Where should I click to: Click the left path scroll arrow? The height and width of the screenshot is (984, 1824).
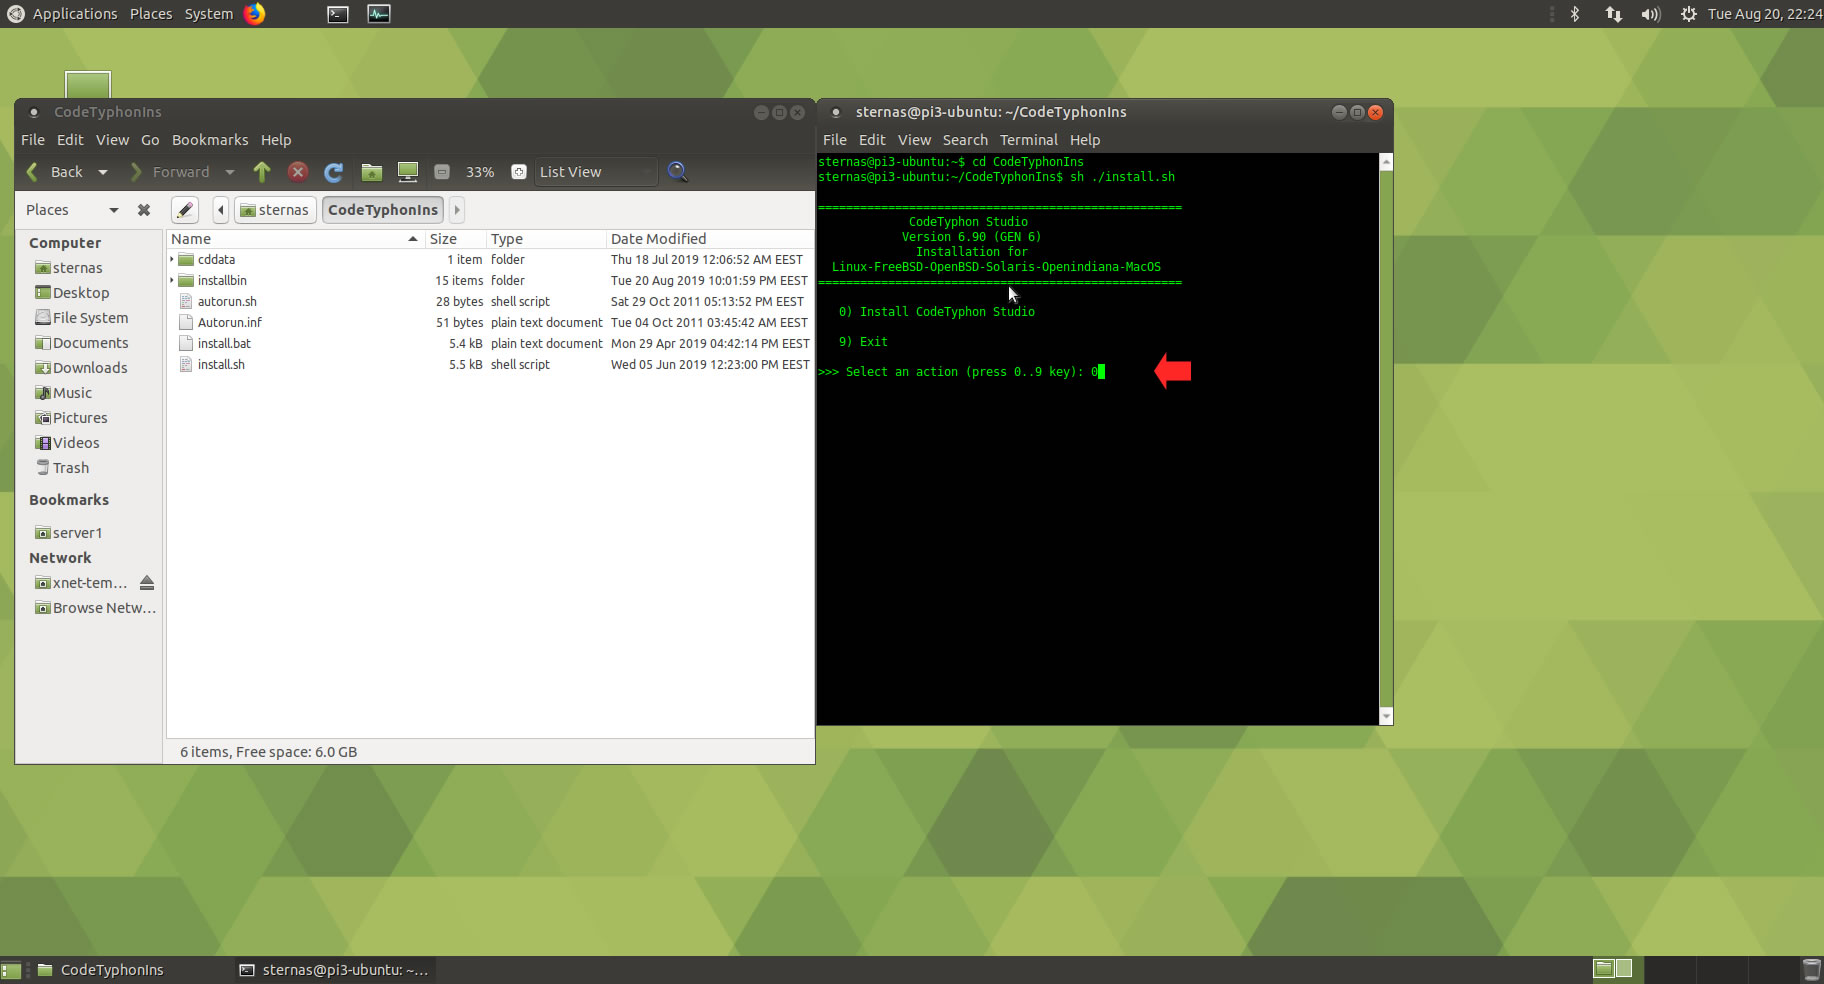point(221,210)
